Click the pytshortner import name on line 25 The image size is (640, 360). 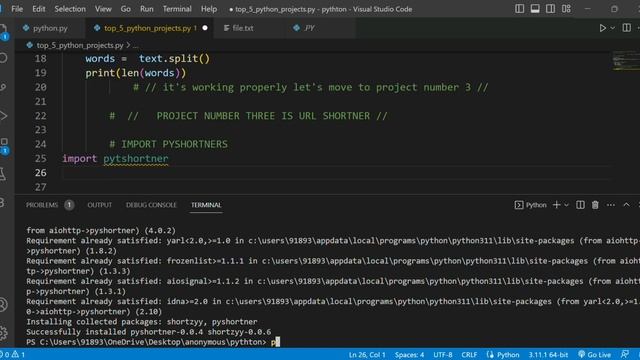[136, 158]
